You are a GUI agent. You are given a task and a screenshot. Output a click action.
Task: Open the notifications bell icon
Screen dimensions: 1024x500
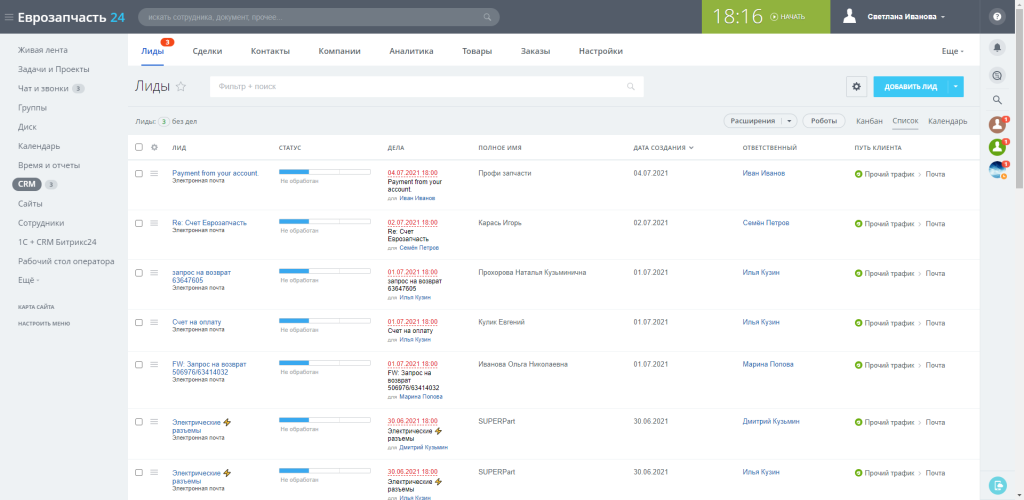(x=997, y=48)
